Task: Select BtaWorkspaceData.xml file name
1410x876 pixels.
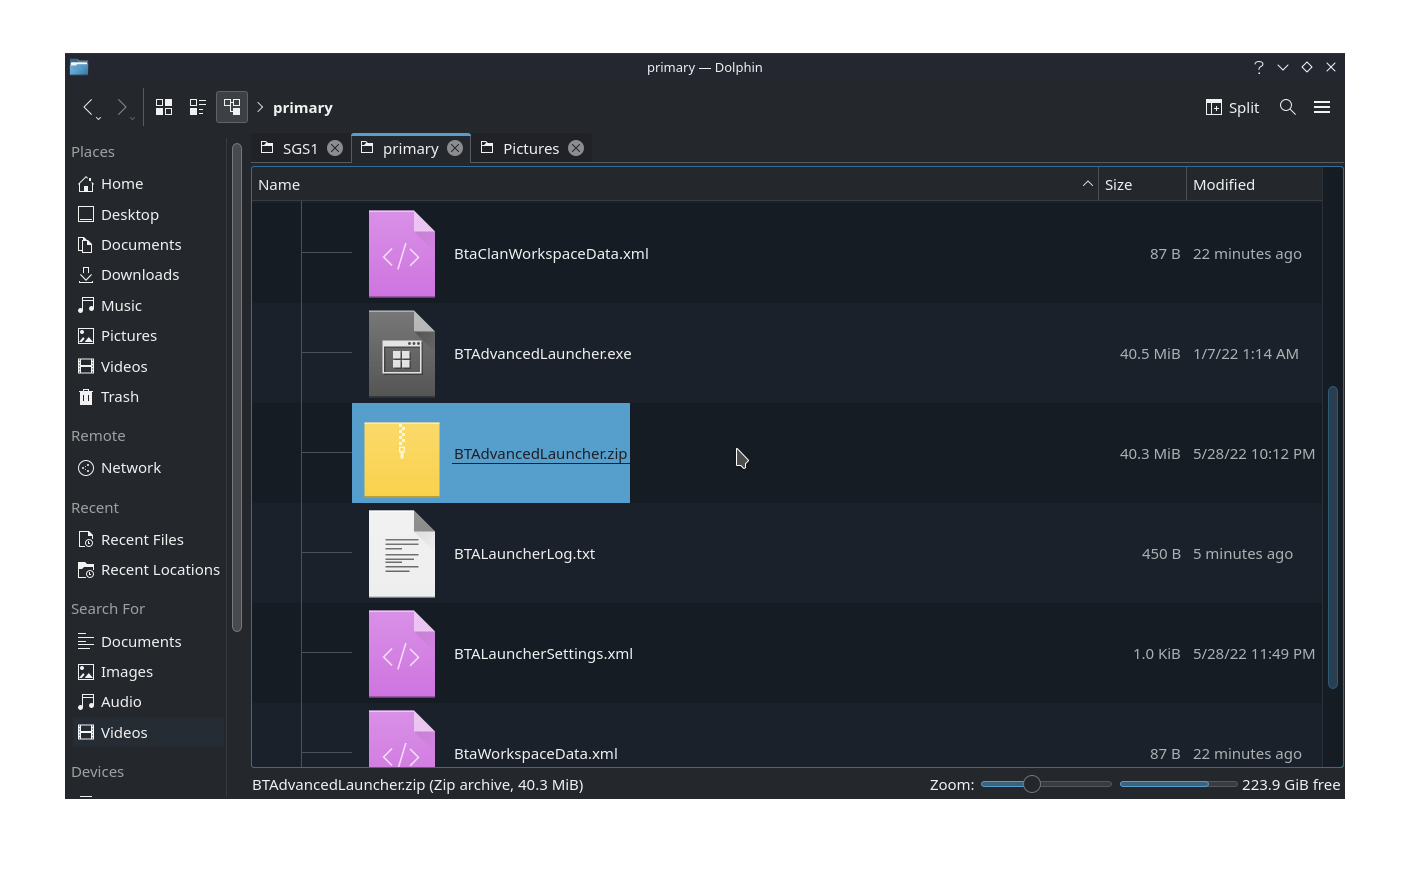Action: pos(536,754)
